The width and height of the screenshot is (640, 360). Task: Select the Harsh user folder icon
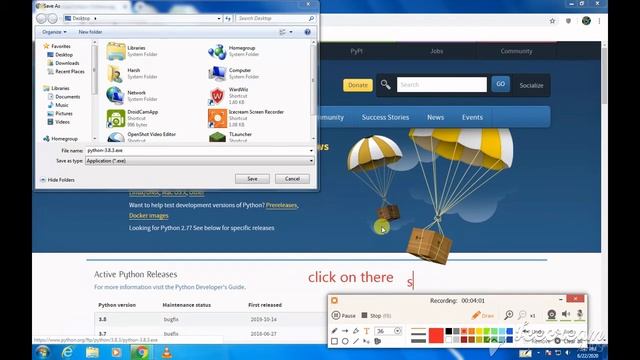pos(116,73)
